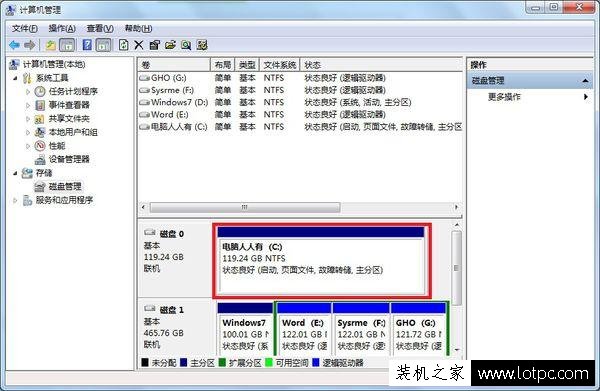Click the Refresh toolbar icon
The height and width of the screenshot is (391, 600).
tap(123, 45)
